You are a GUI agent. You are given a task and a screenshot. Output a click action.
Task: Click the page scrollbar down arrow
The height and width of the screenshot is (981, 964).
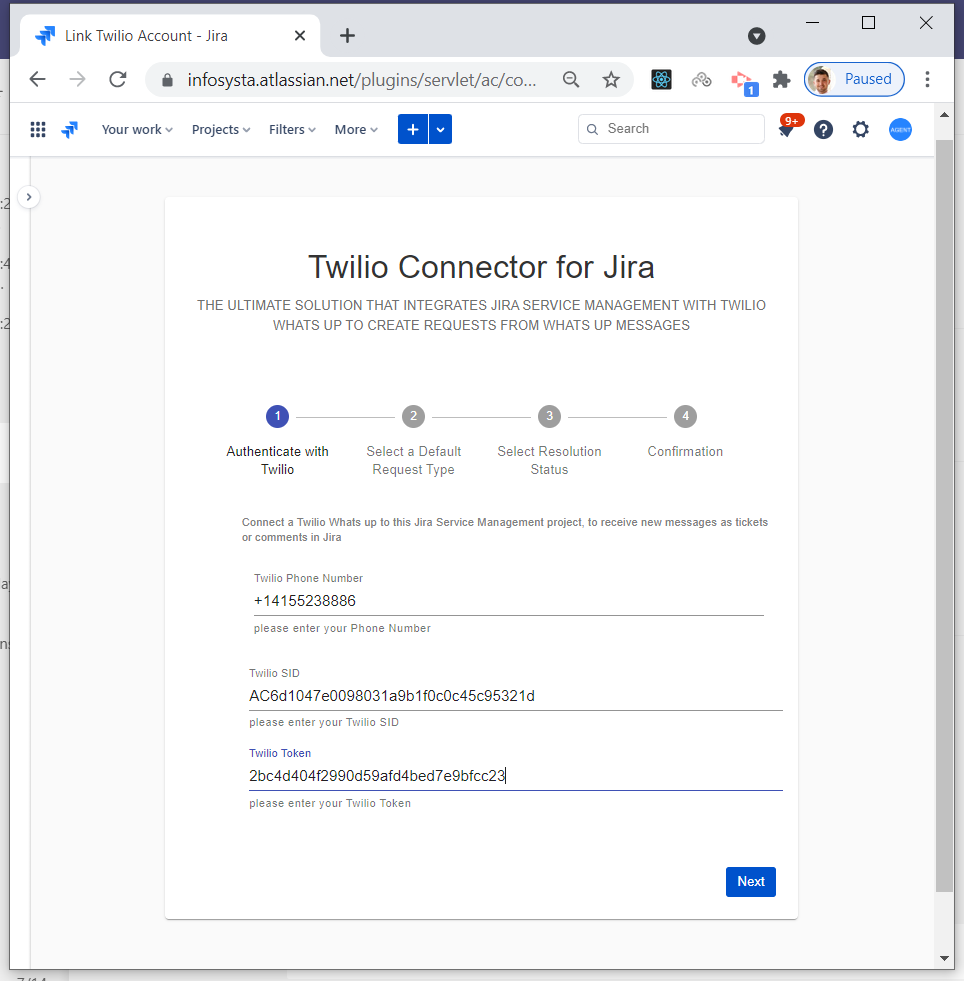pyautogui.click(x=944, y=958)
